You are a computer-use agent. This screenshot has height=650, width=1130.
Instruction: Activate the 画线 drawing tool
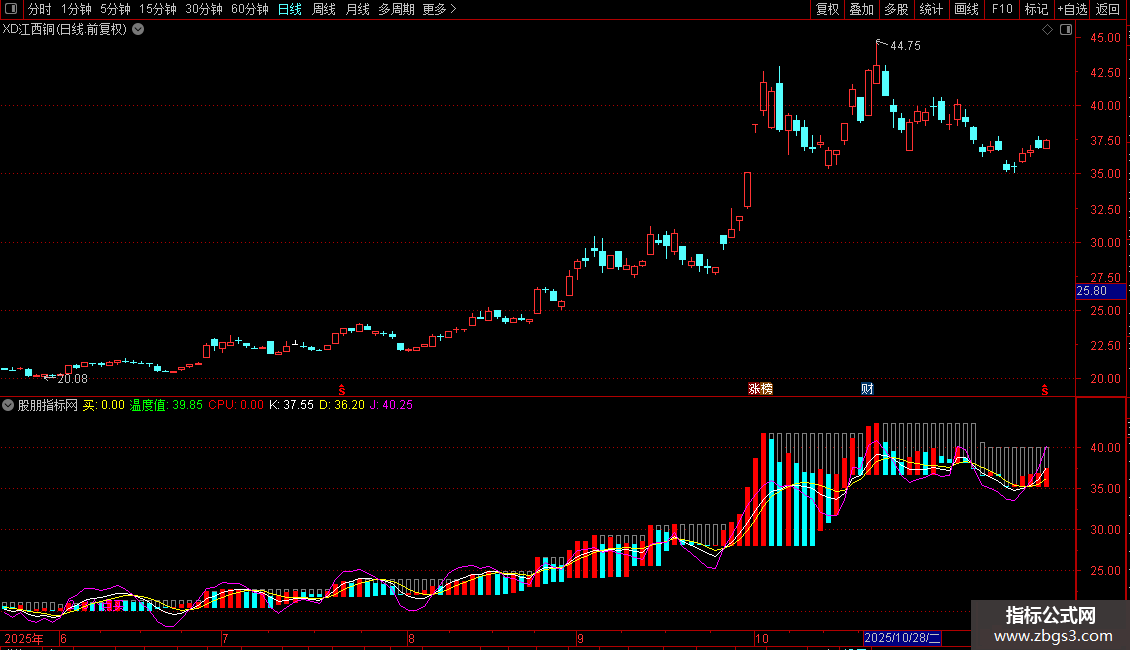[966, 9]
